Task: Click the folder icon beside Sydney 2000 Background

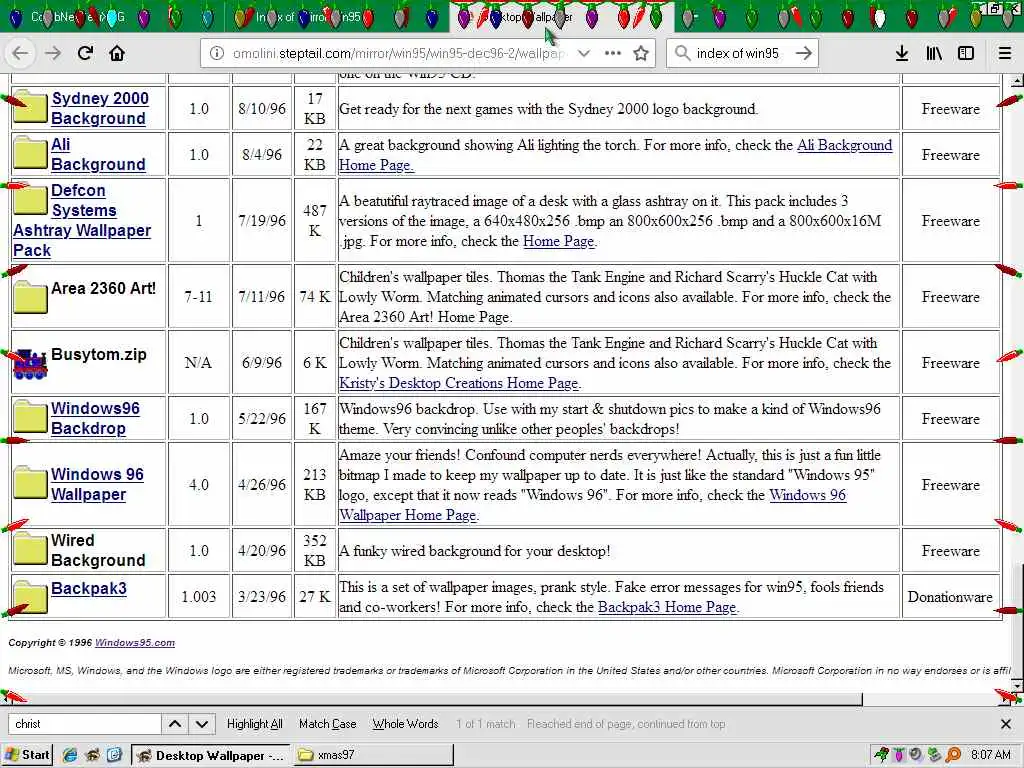Action: click(30, 108)
